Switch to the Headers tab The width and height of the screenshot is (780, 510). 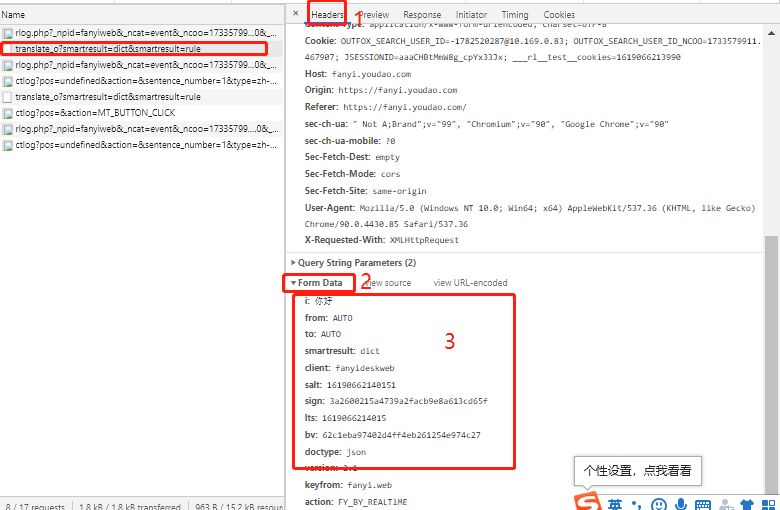coord(327,15)
